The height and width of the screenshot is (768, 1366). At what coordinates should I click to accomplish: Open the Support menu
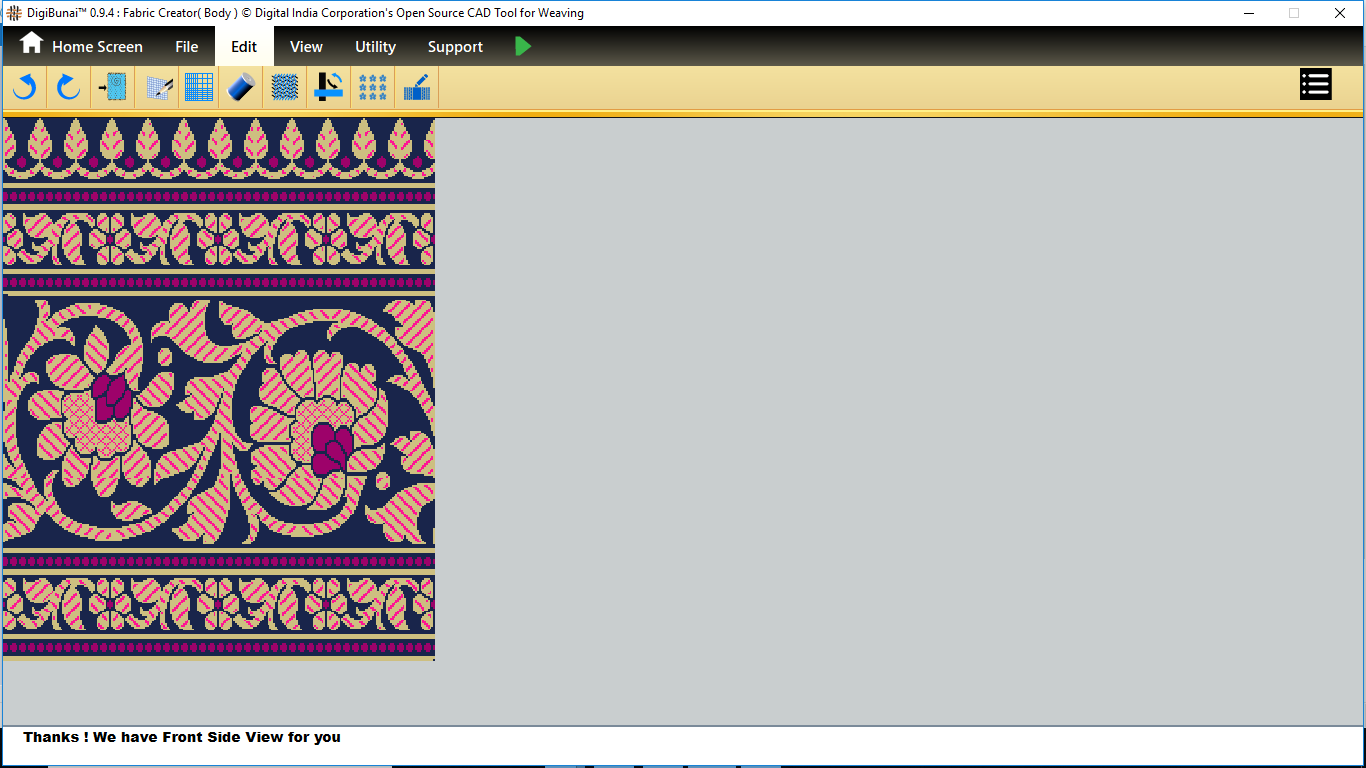tap(455, 46)
